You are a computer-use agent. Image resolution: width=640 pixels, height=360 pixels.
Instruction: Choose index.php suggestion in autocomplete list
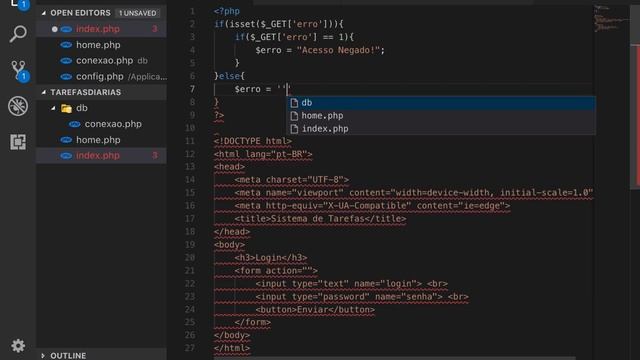pyautogui.click(x=441, y=129)
